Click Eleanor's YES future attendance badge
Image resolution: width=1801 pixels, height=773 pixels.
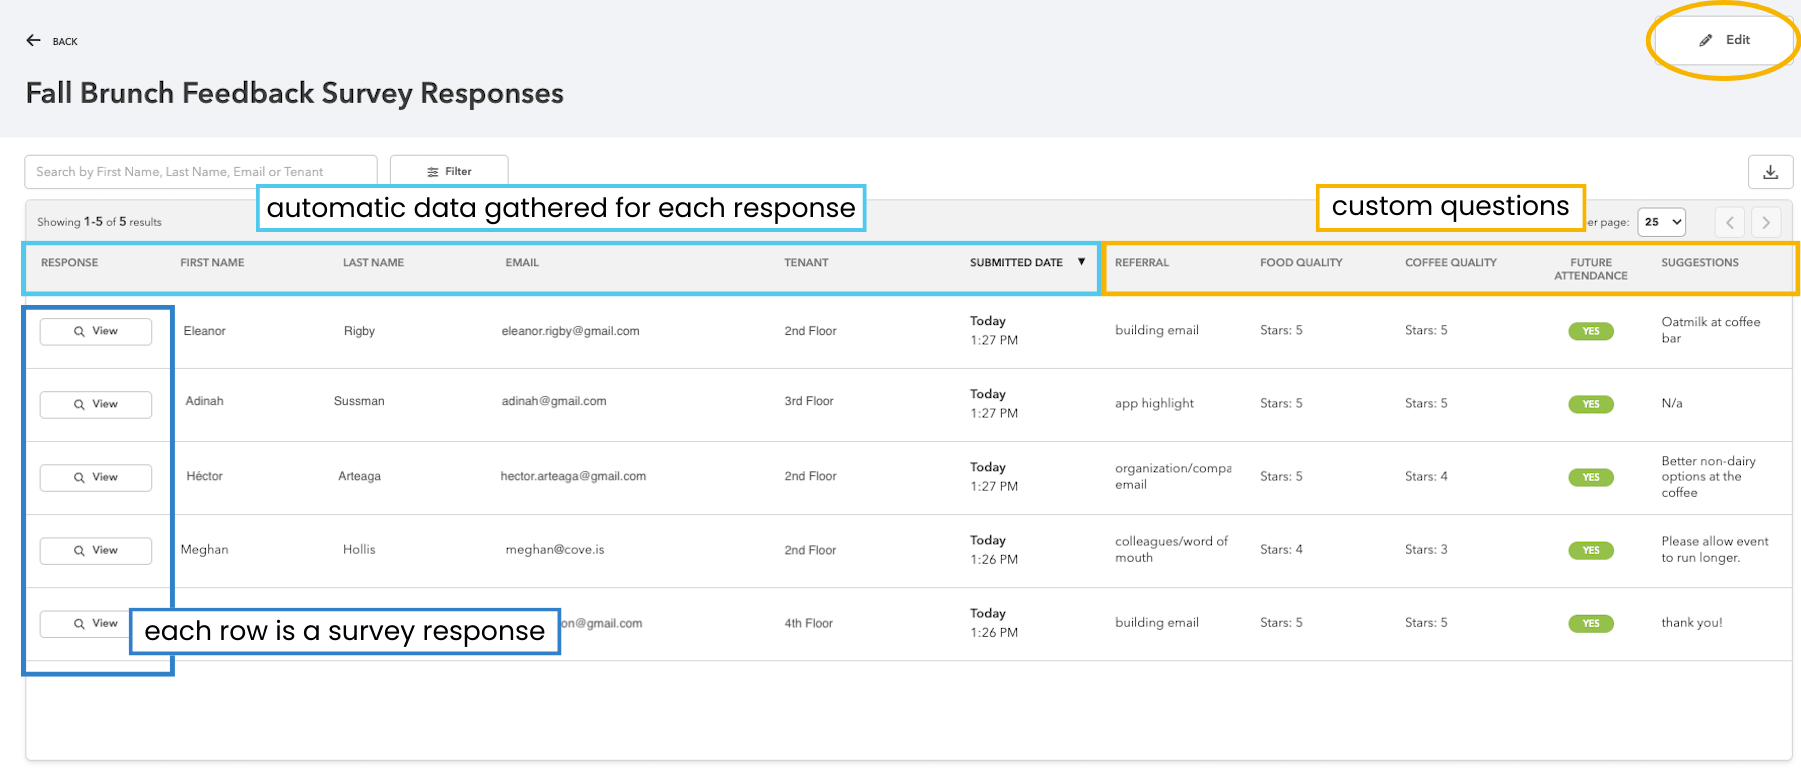click(1590, 331)
